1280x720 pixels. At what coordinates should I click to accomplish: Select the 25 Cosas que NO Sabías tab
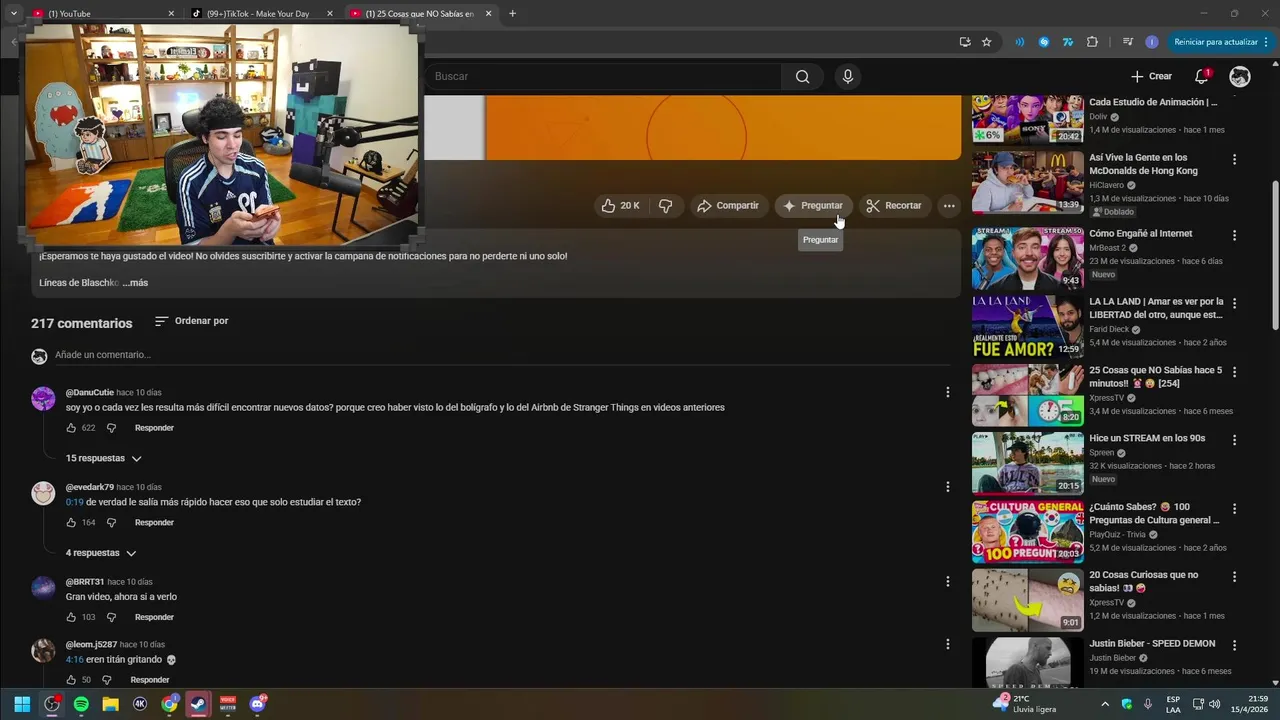point(420,14)
